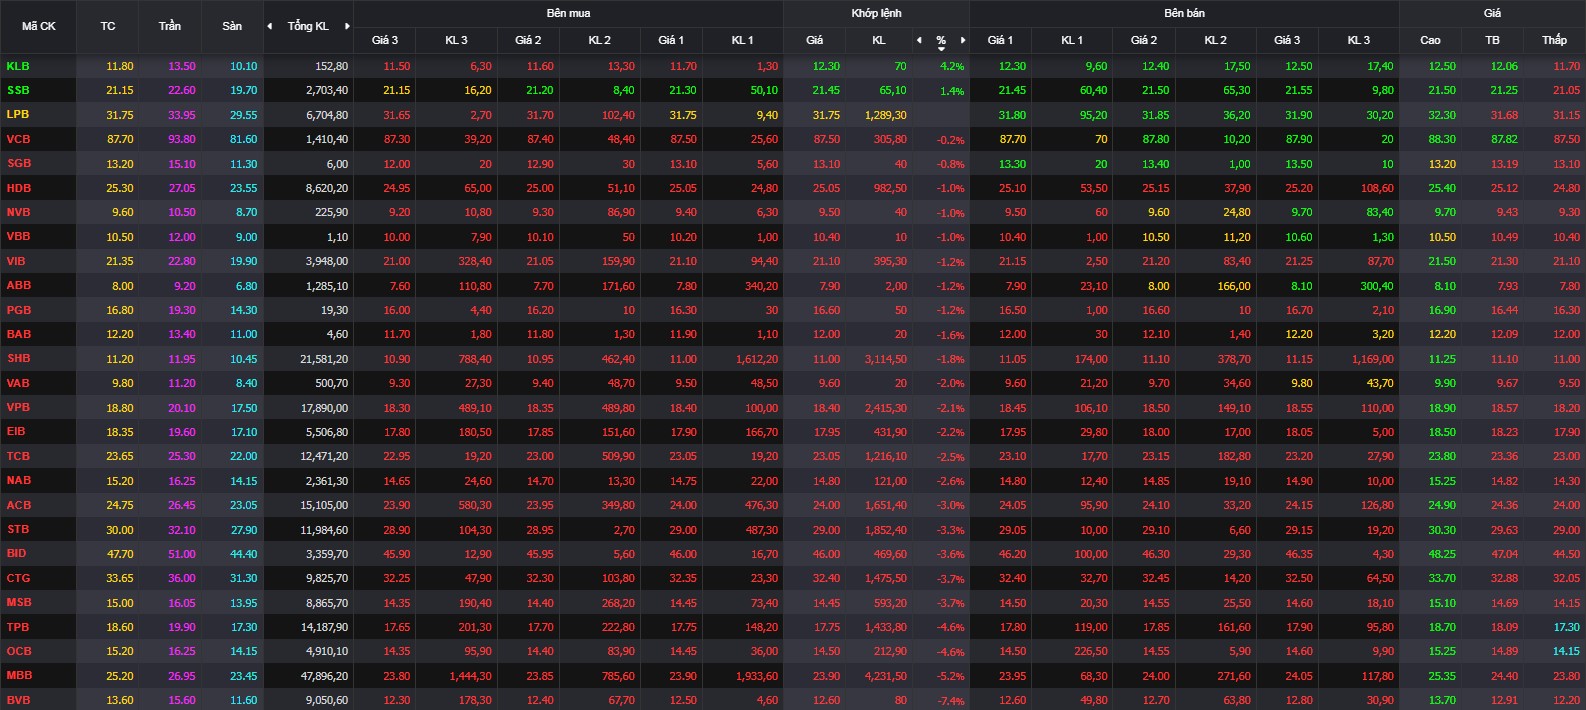
Task: Click the left arrow beside Tổng KL
Action: click(x=269, y=26)
